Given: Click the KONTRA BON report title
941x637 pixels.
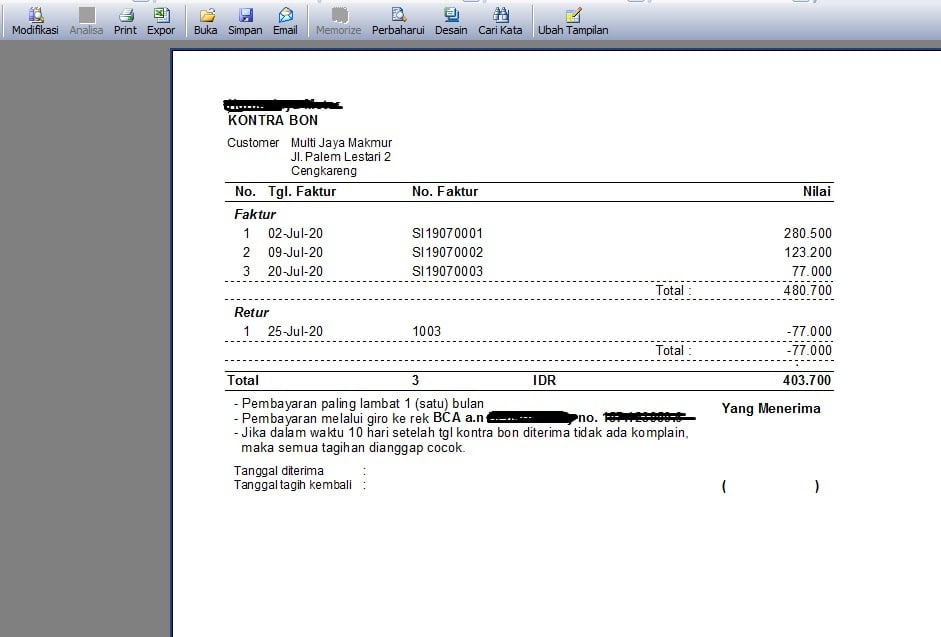Looking at the screenshot, I should pyautogui.click(x=273, y=120).
